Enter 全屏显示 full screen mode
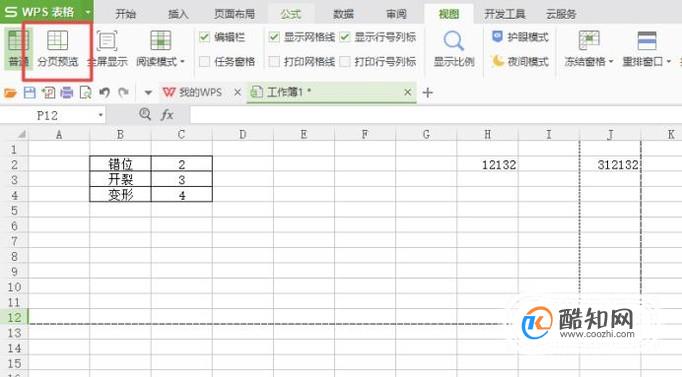This screenshot has height=377, width=682. point(107,49)
